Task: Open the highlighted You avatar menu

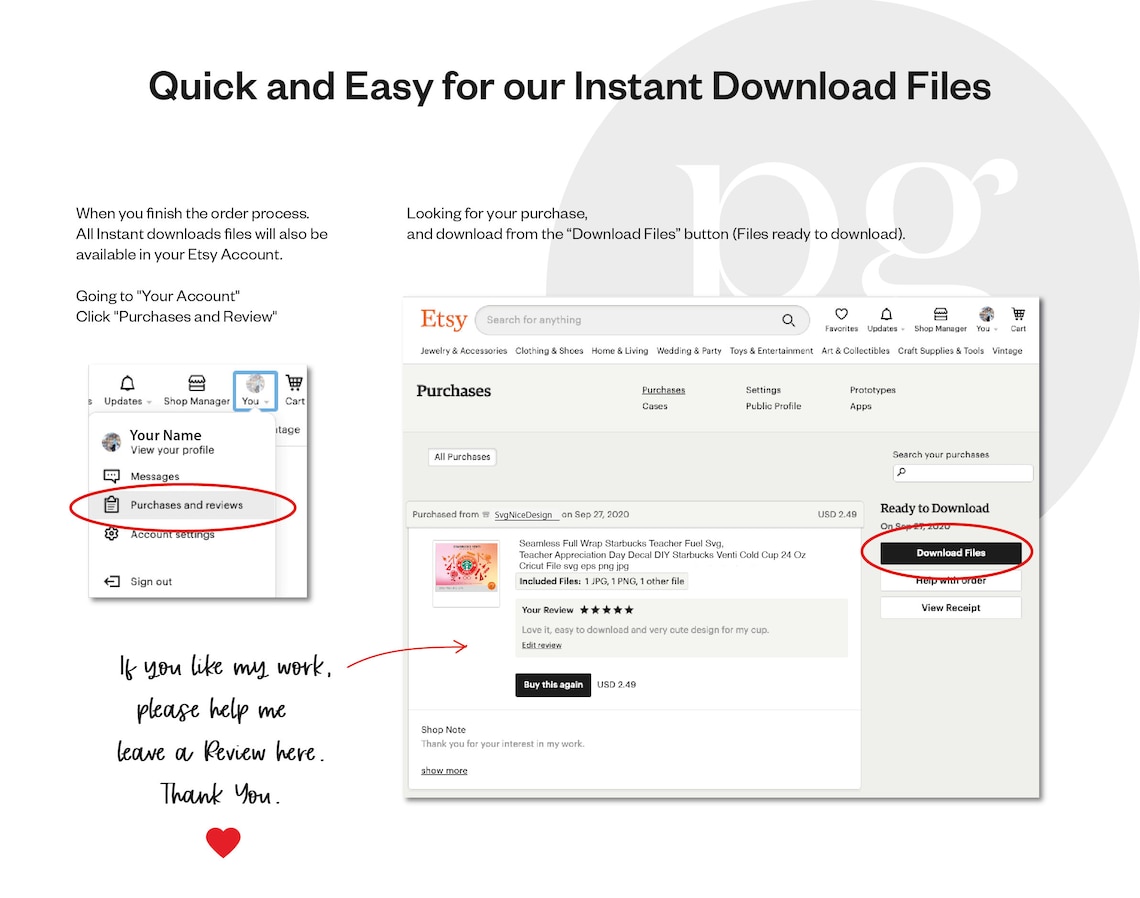Action: point(255,390)
